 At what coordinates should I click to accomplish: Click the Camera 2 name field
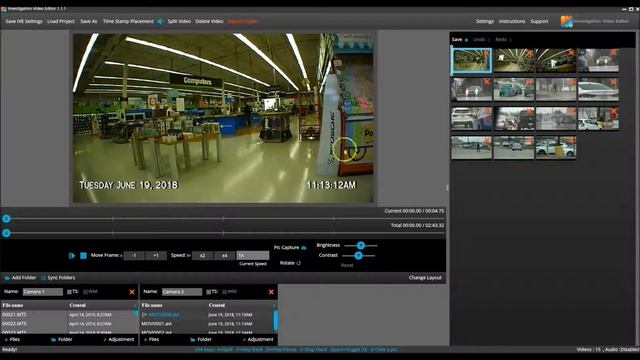pos(182,292)
